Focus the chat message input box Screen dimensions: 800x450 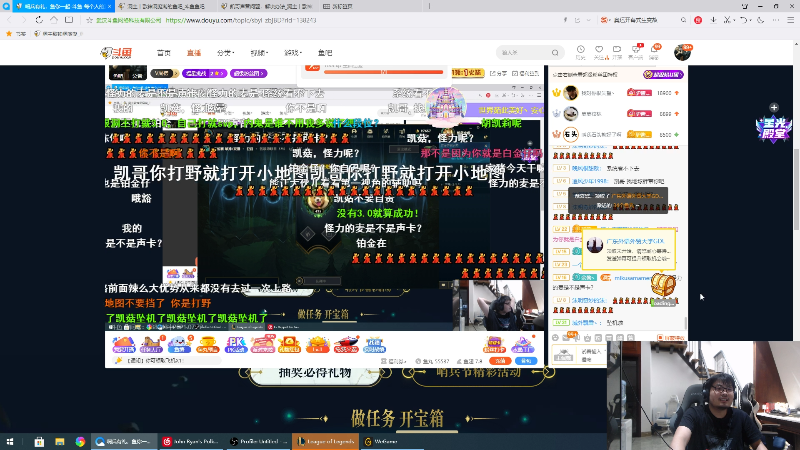pyautogui.click(x=592, y=355)
